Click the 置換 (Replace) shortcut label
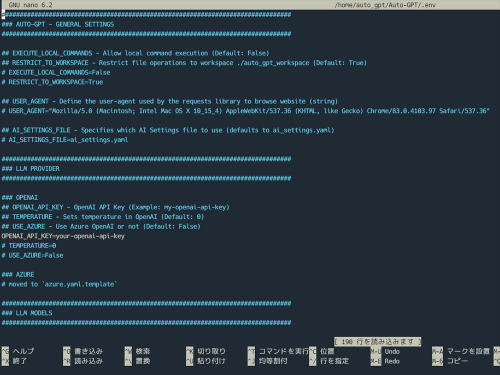This screenshot has height=375, width=500. pos(143,361)
